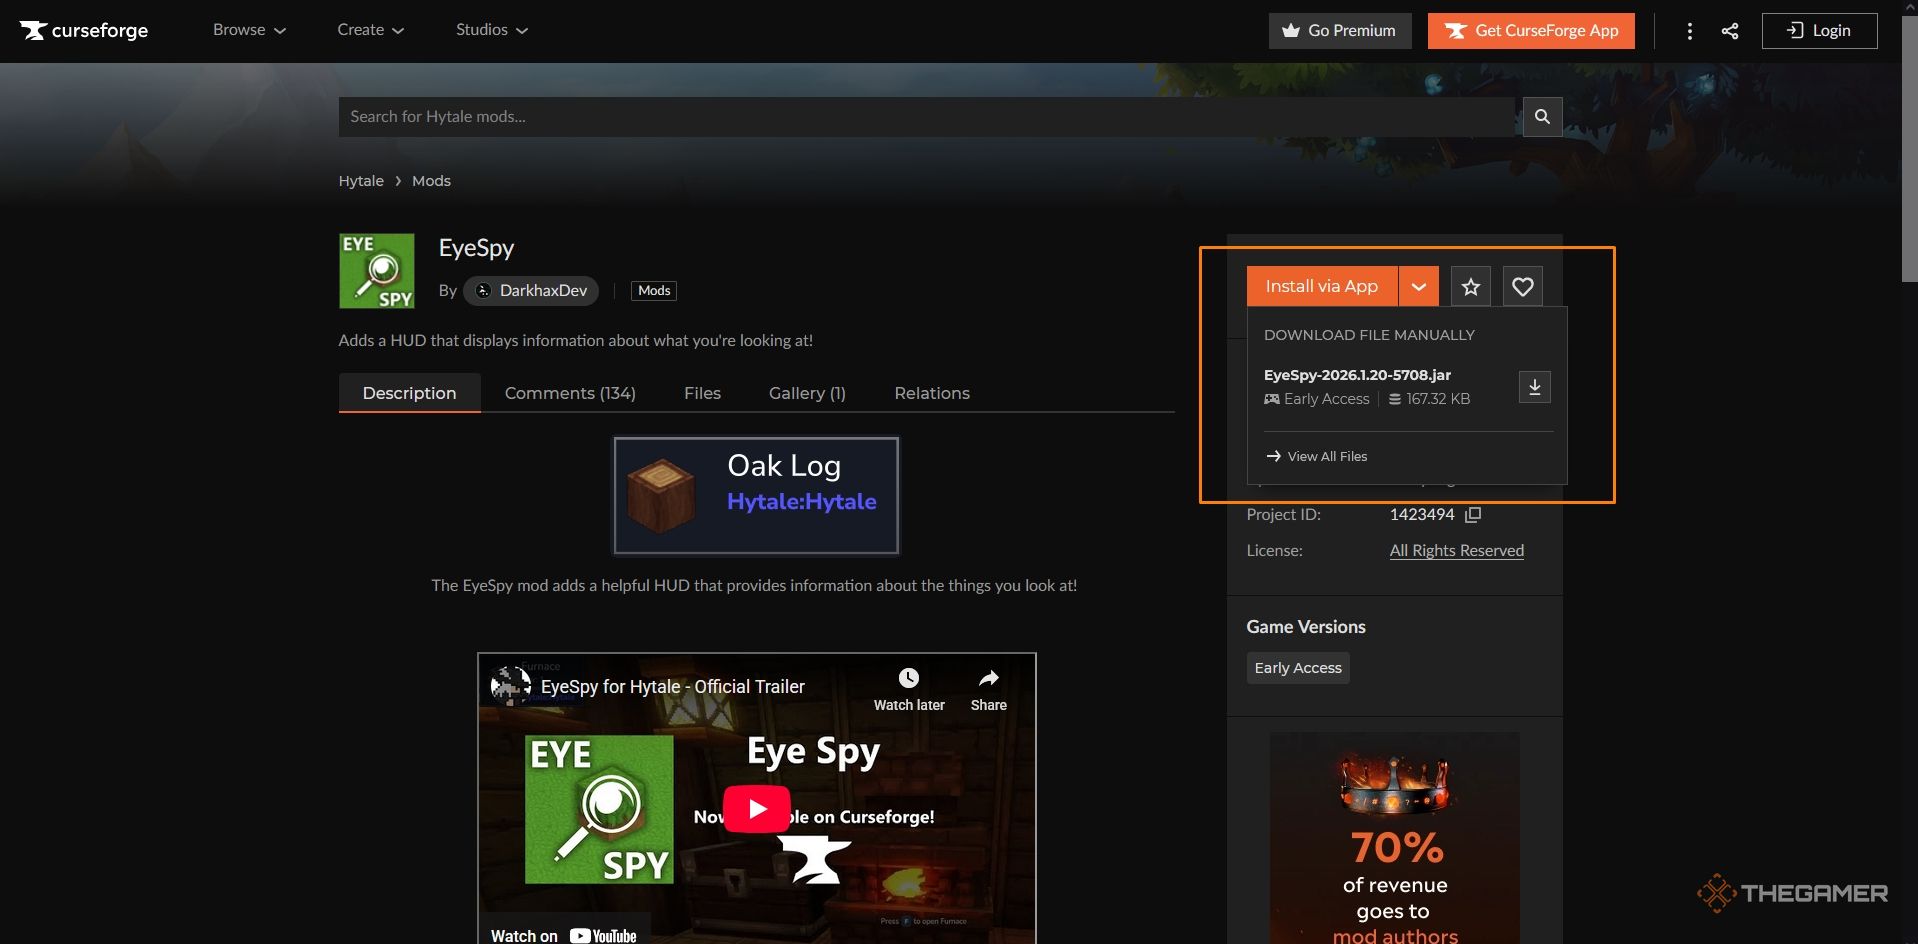
Task: Download the EyeSpy jar file manually
Action: pyautogui.click(x=1534, y=387)
